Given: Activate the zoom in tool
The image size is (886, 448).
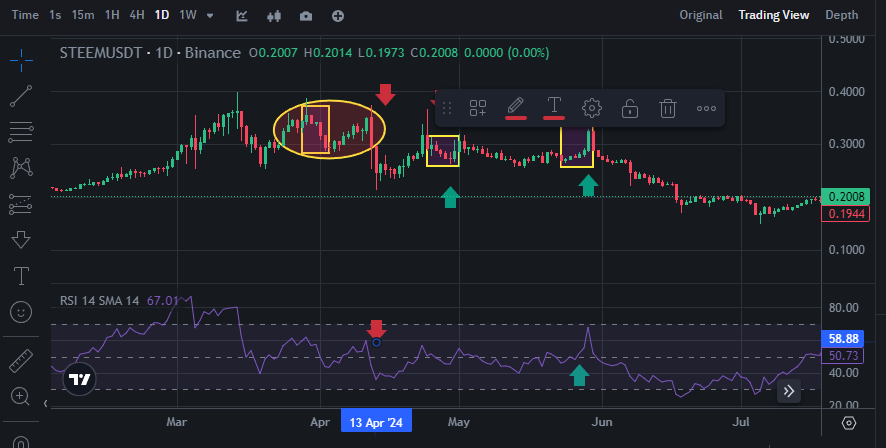Looking at the screenshot, I should (20, 397).
